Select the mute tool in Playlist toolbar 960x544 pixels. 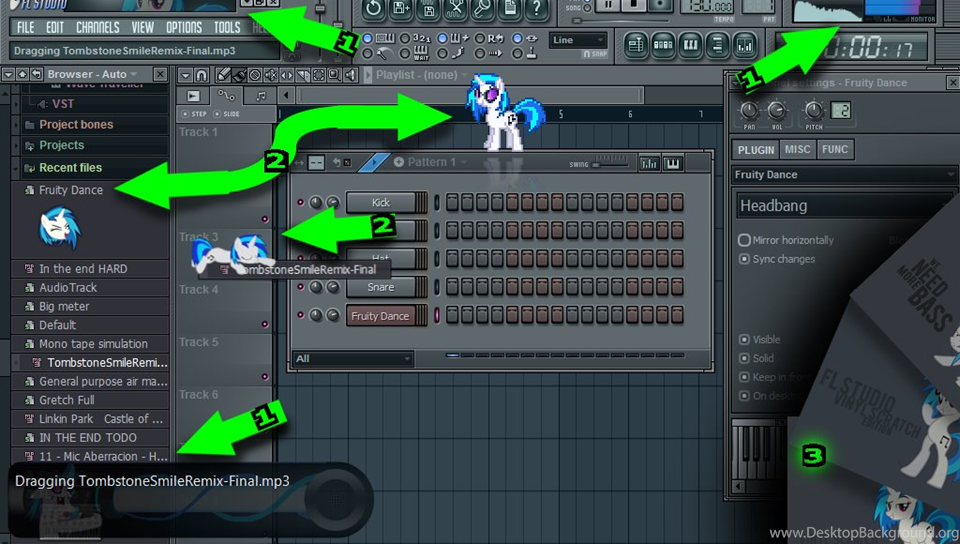click(x=271, y=75)
